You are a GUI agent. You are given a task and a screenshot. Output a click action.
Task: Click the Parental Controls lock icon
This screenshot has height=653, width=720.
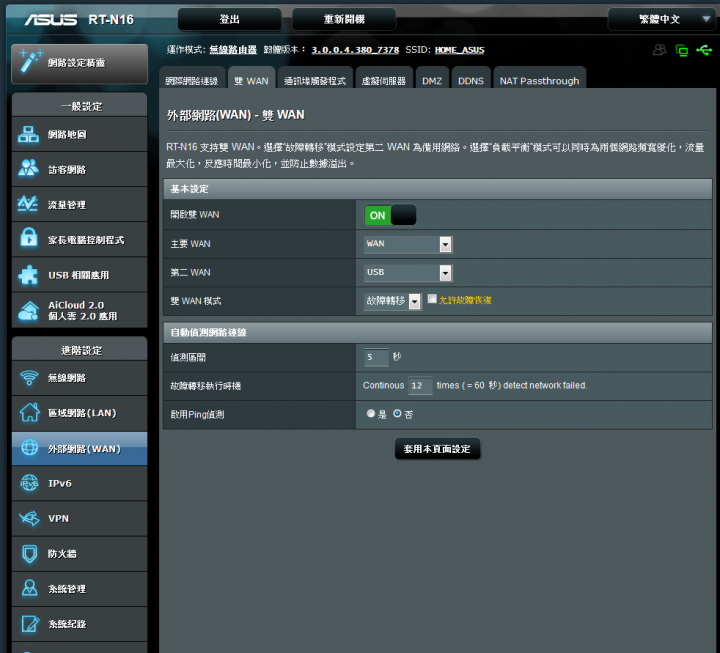point(29,238)
